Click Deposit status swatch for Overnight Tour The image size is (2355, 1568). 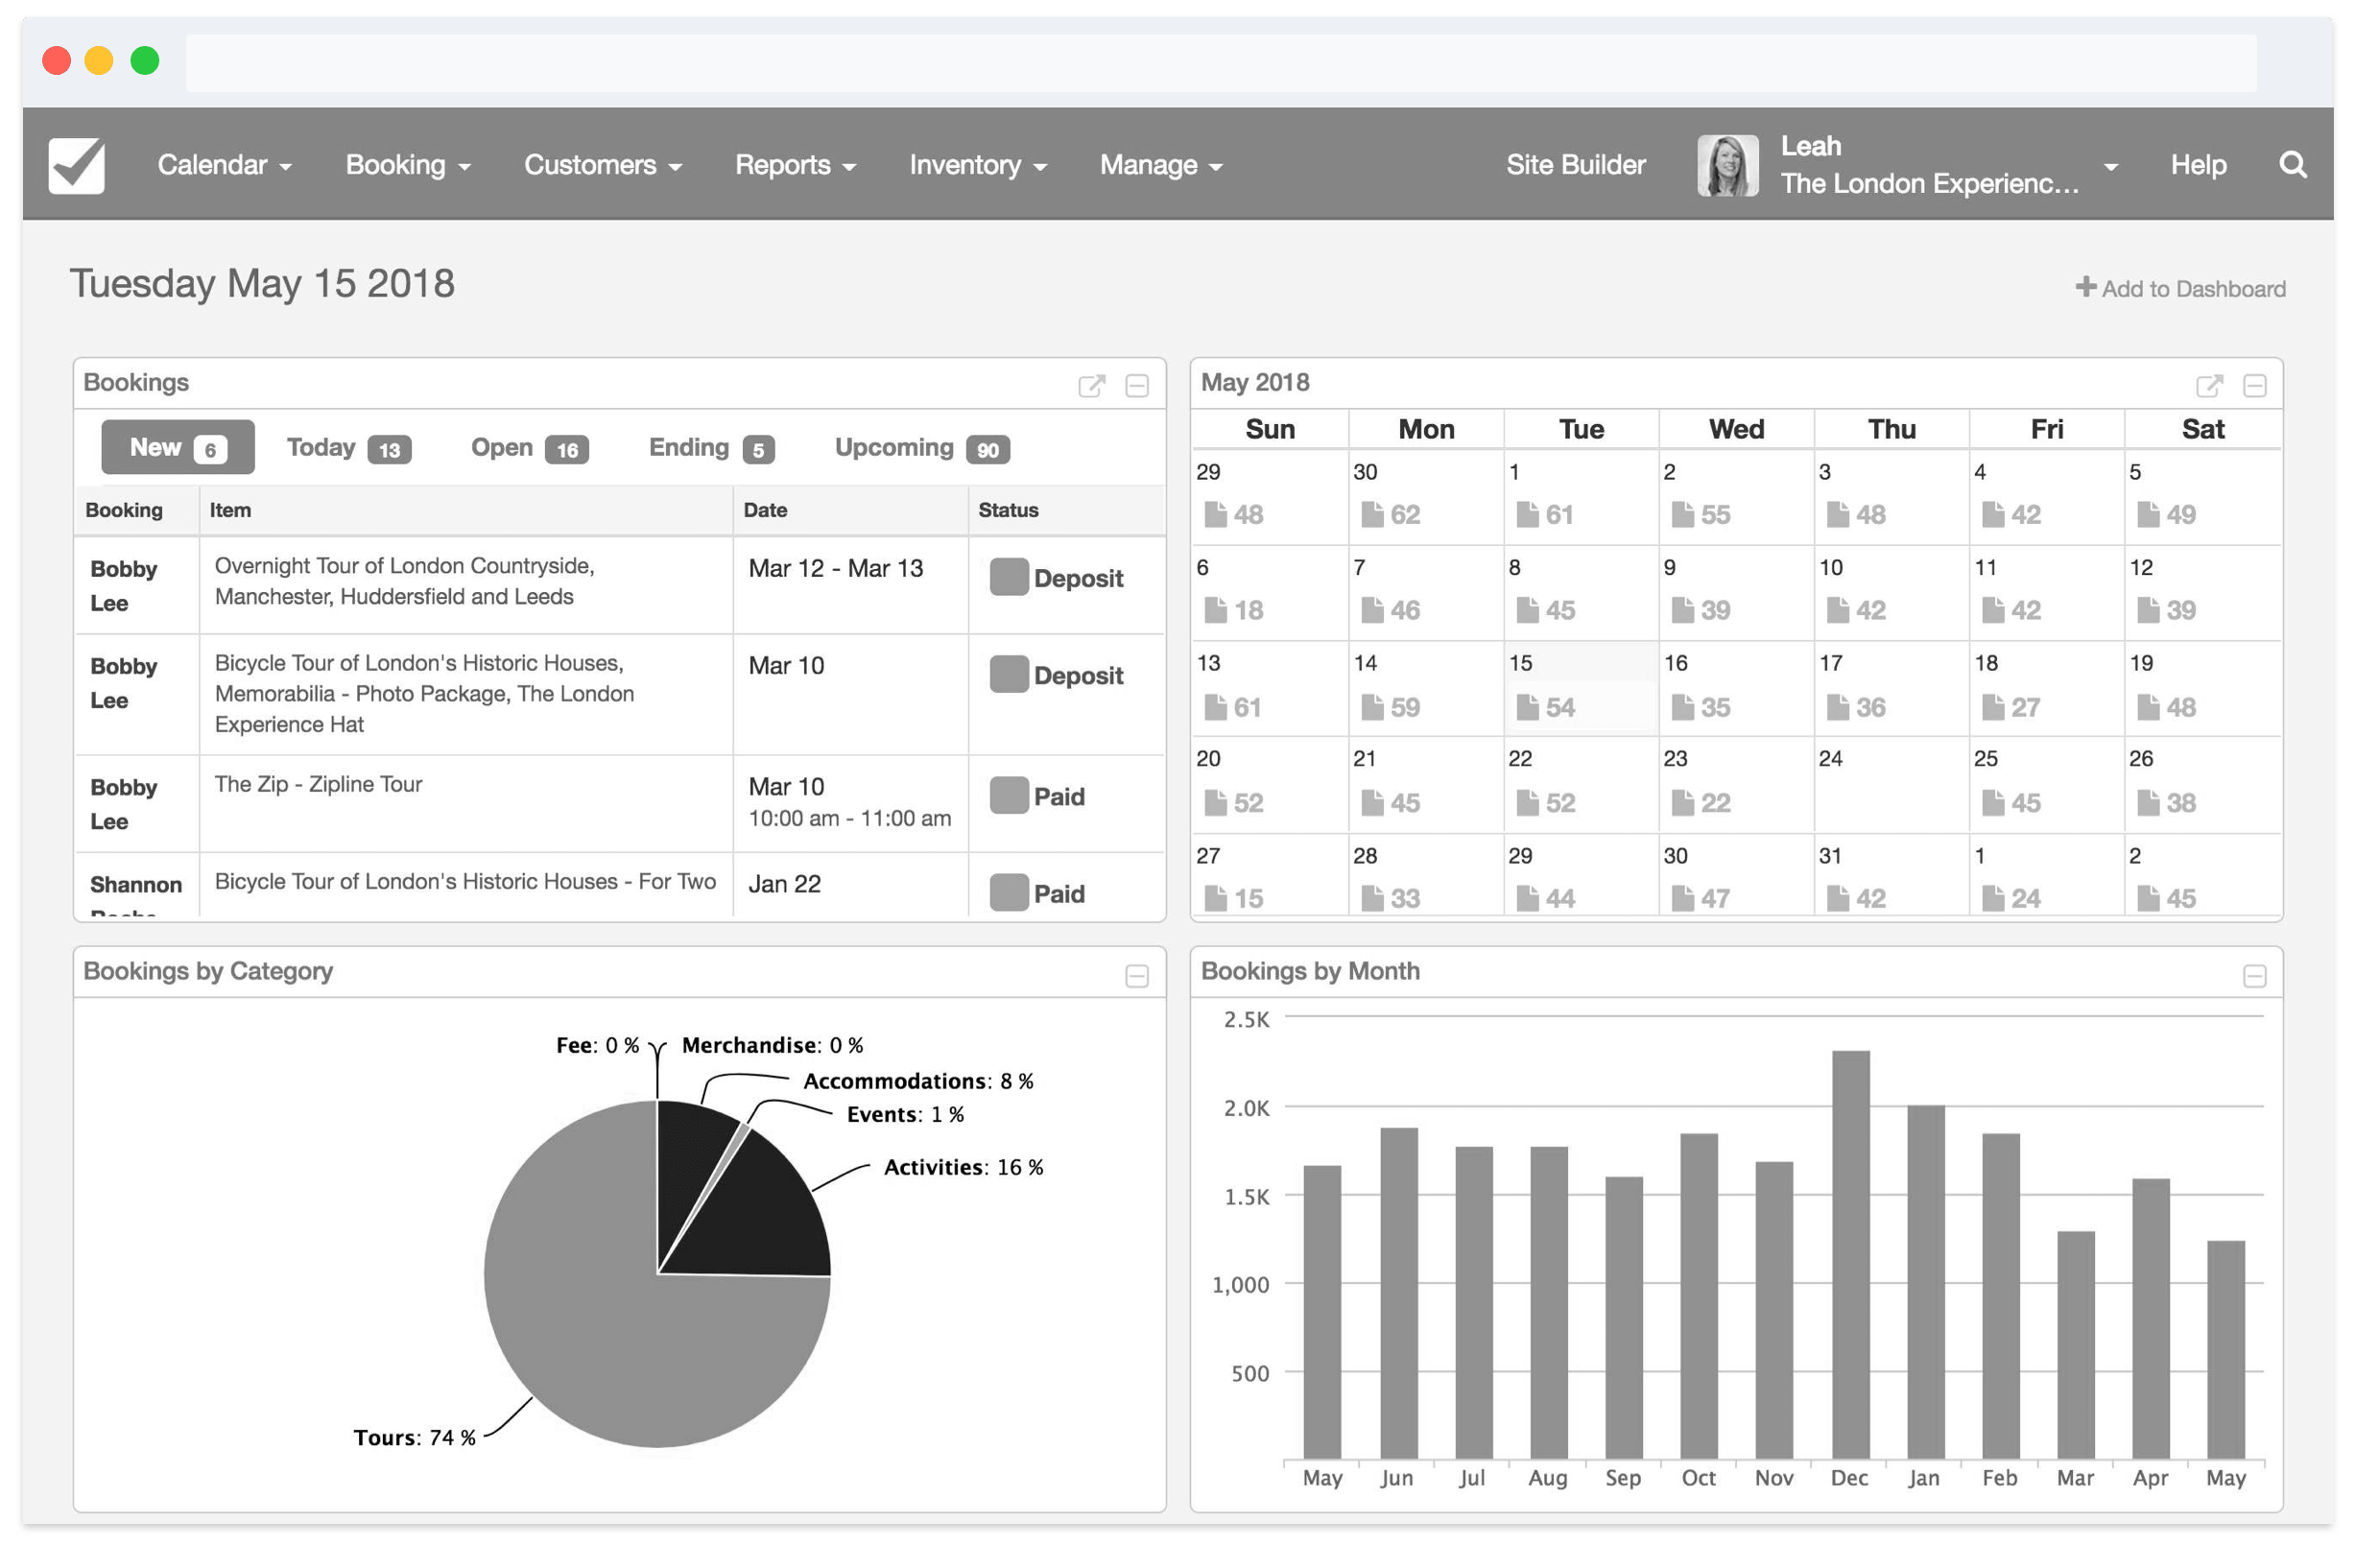[x=1008, y=577]
